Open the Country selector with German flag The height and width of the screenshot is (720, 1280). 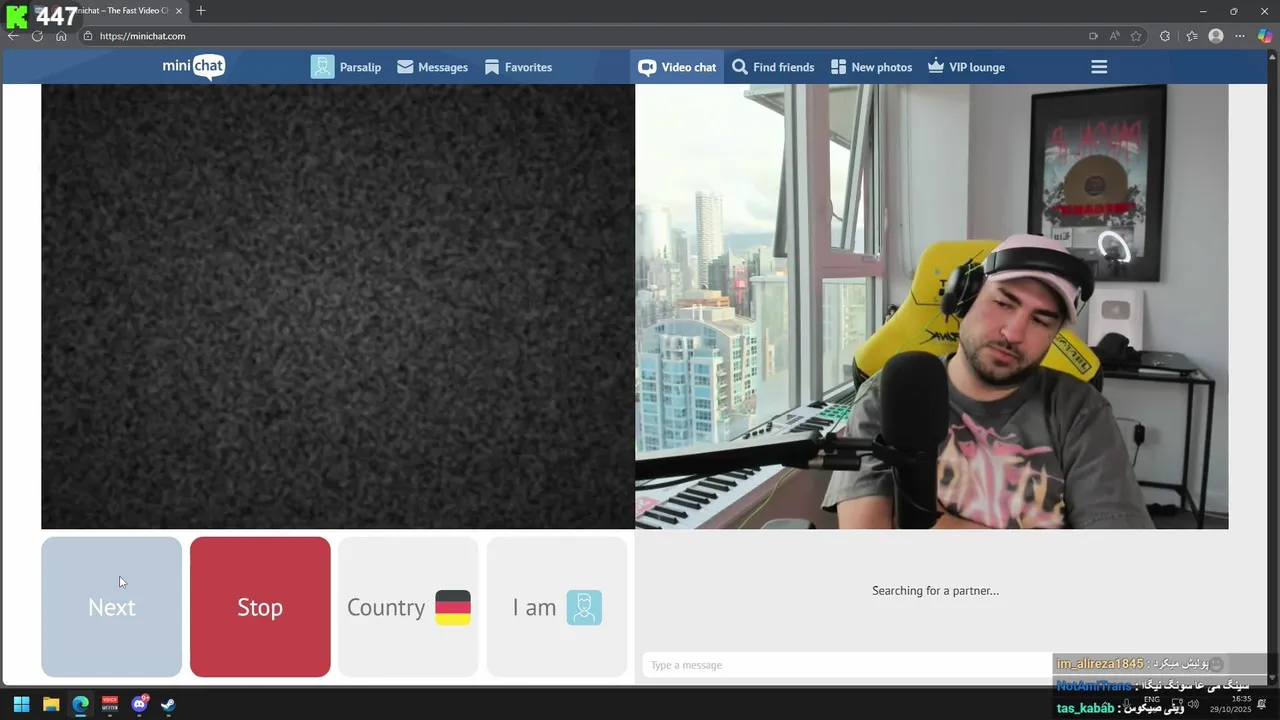(x=408, y=607)
